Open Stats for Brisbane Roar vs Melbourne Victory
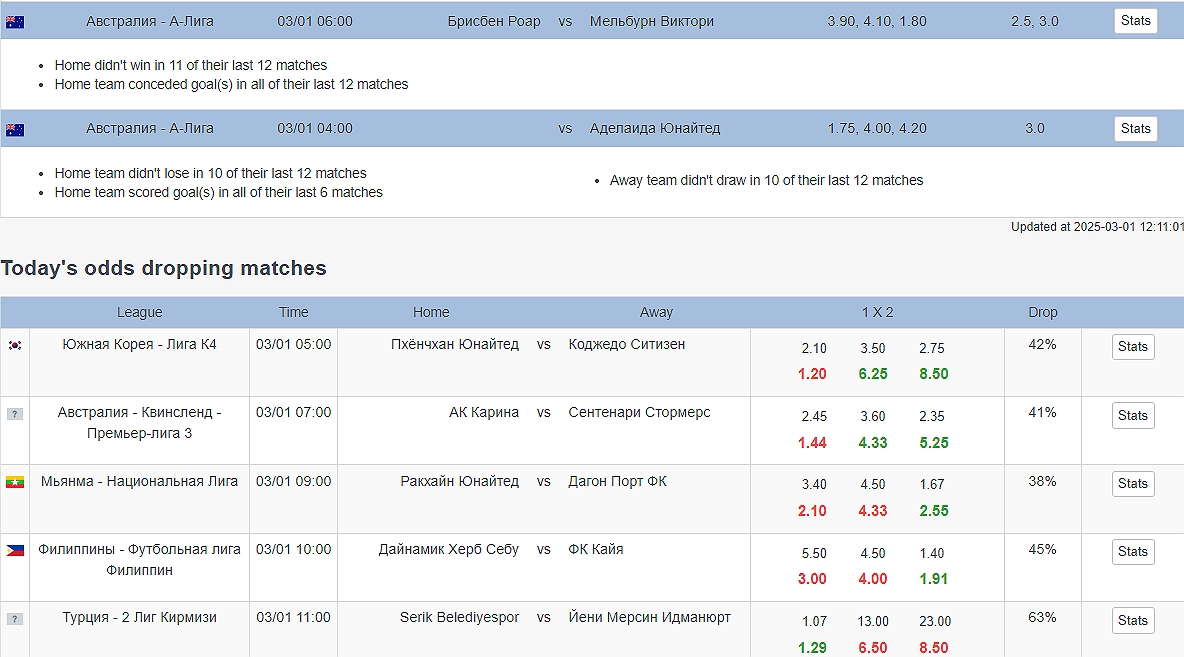 1135,21
